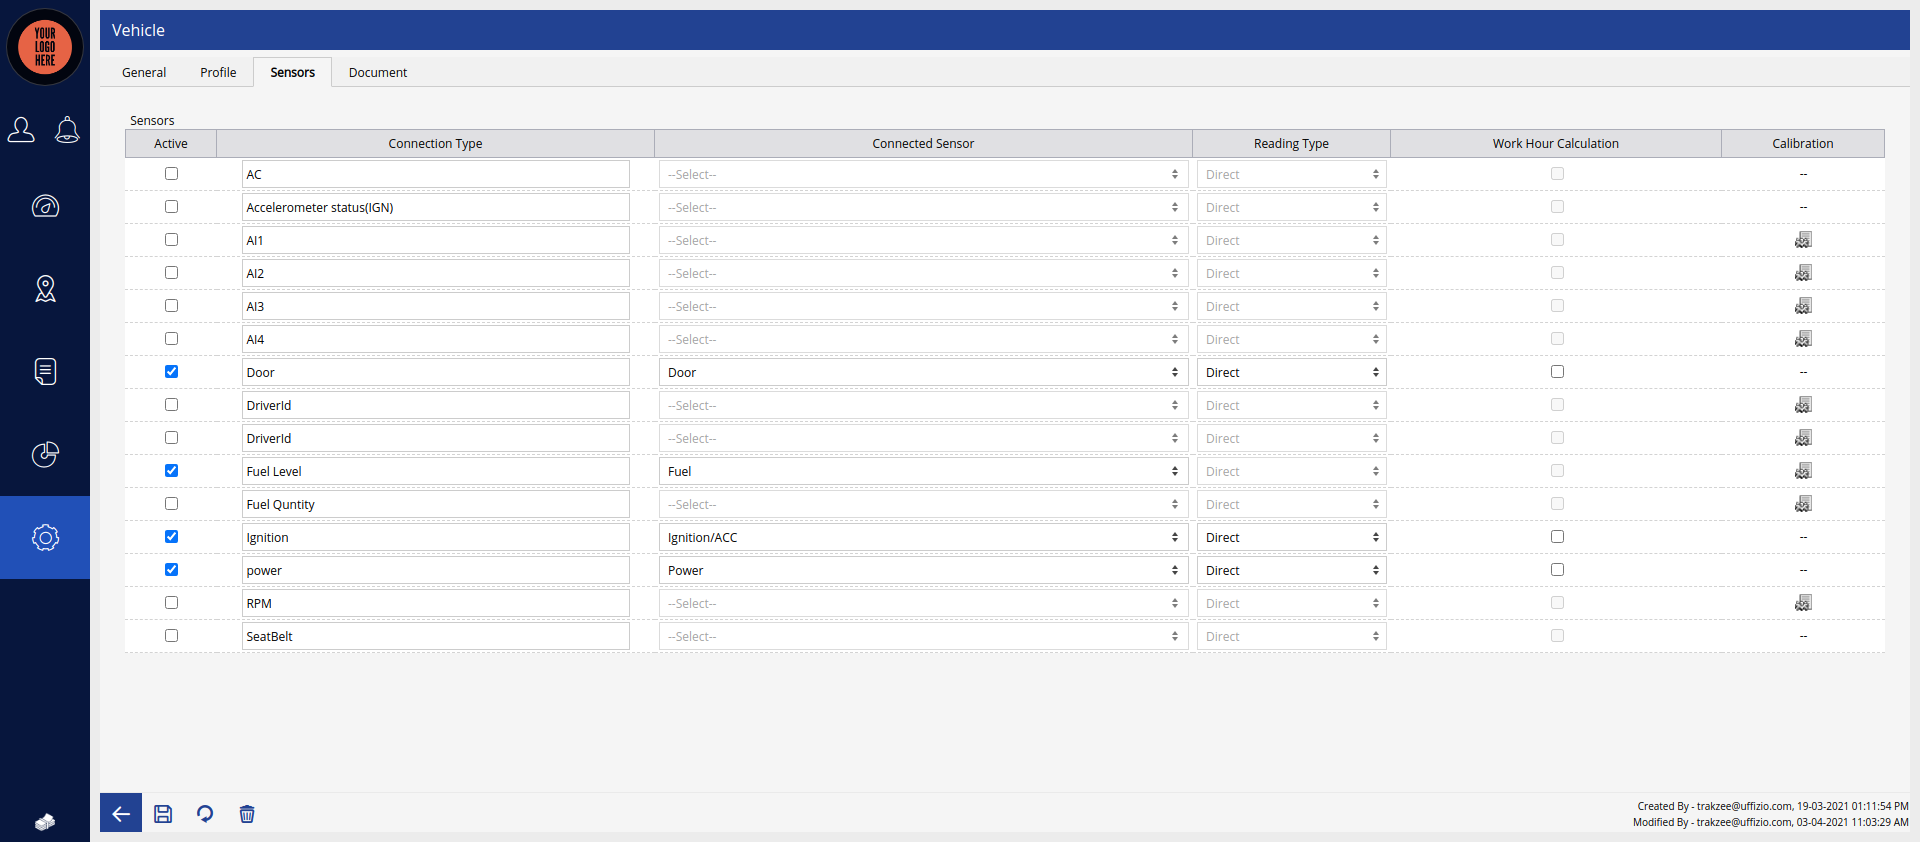
Task: Open calibration for AI3 row
Action: pos(1803,306)
